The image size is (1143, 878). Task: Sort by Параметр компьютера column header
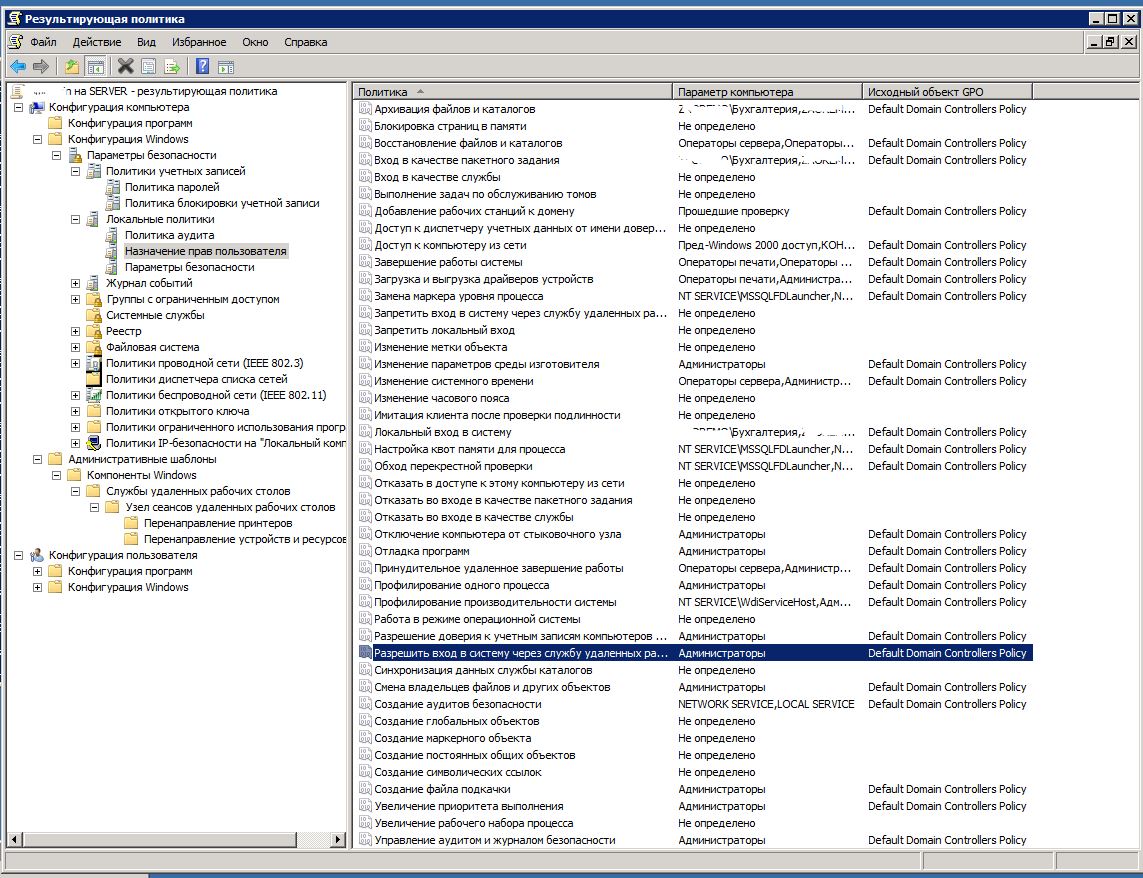[x=767, y=92]
